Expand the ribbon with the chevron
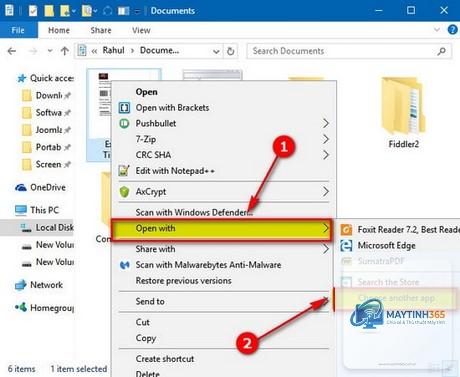This screenshot has height=377, width=460. point(437,30)
